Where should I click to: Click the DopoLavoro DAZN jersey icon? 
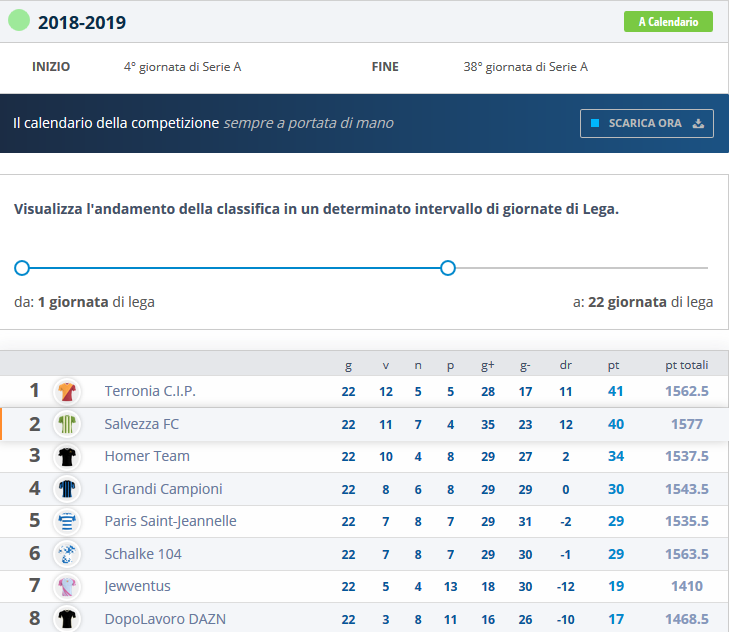click(x=67, y=619)
